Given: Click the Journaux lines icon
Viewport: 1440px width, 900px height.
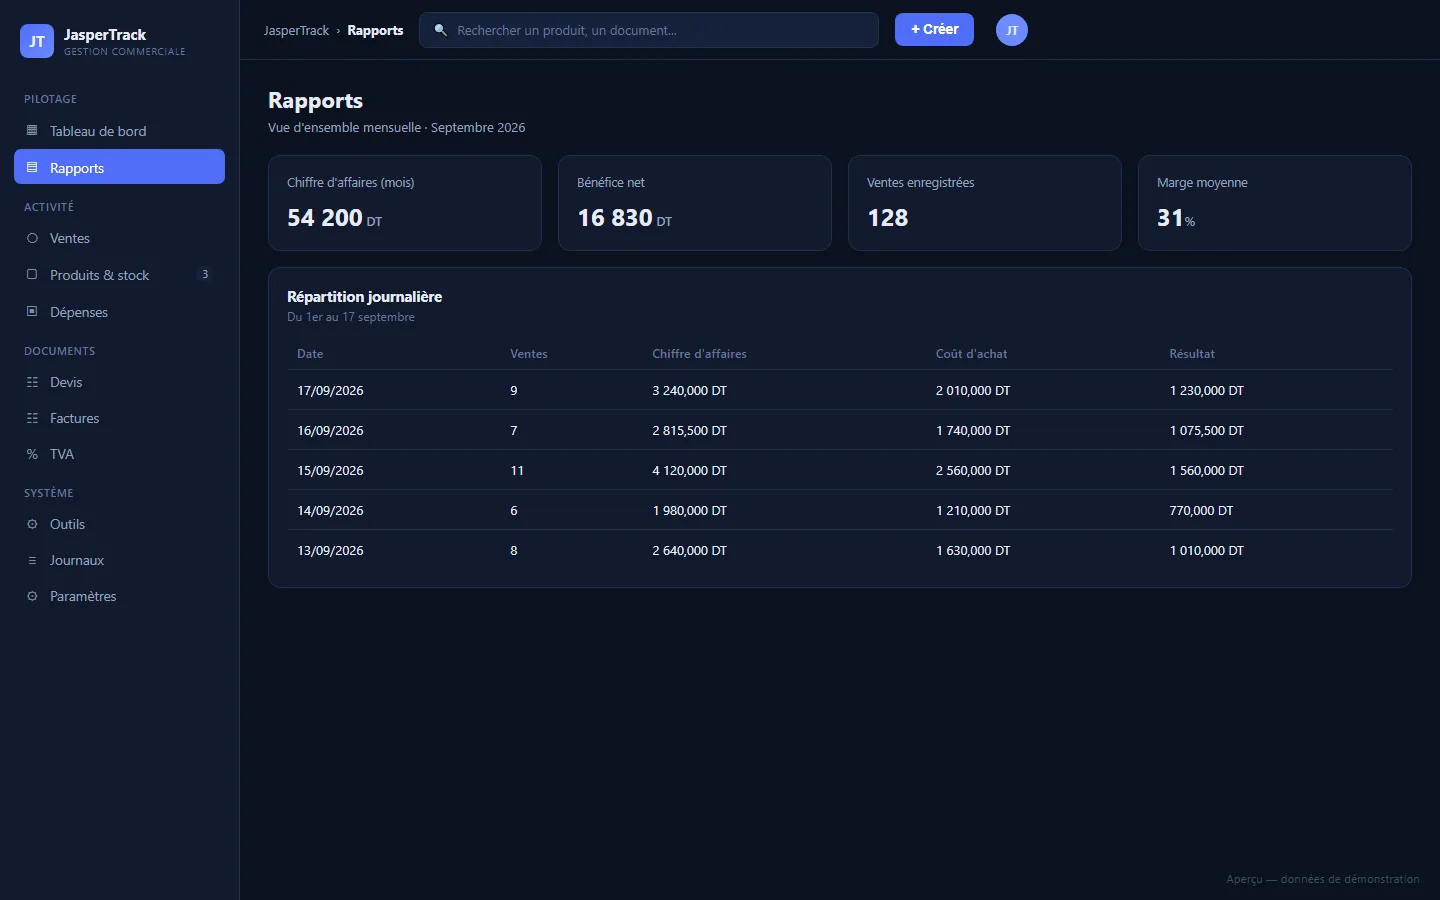Looking at the screenshot, I should 32,560.
